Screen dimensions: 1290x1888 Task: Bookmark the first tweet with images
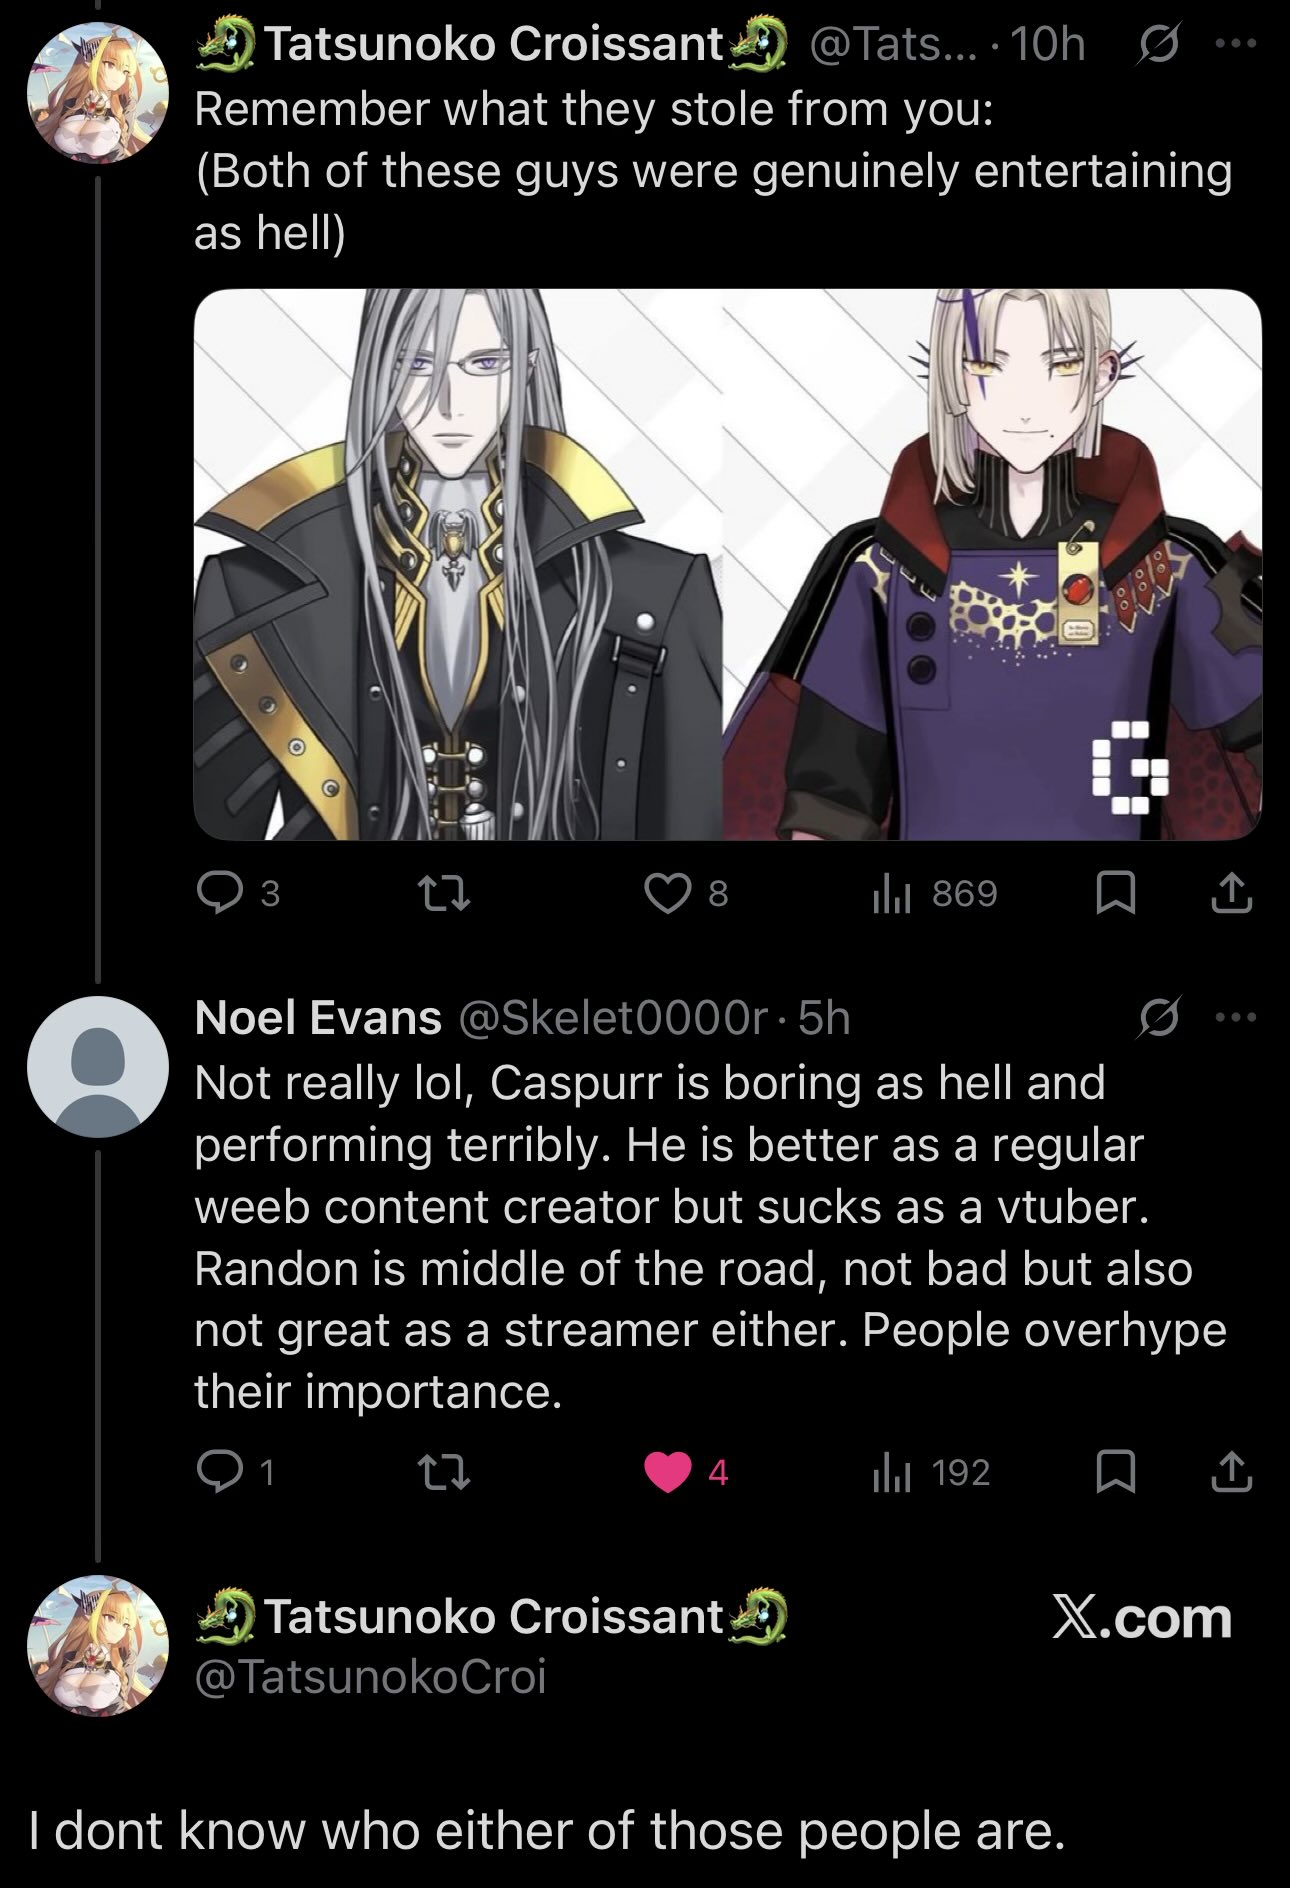(x=1116, y=893)
